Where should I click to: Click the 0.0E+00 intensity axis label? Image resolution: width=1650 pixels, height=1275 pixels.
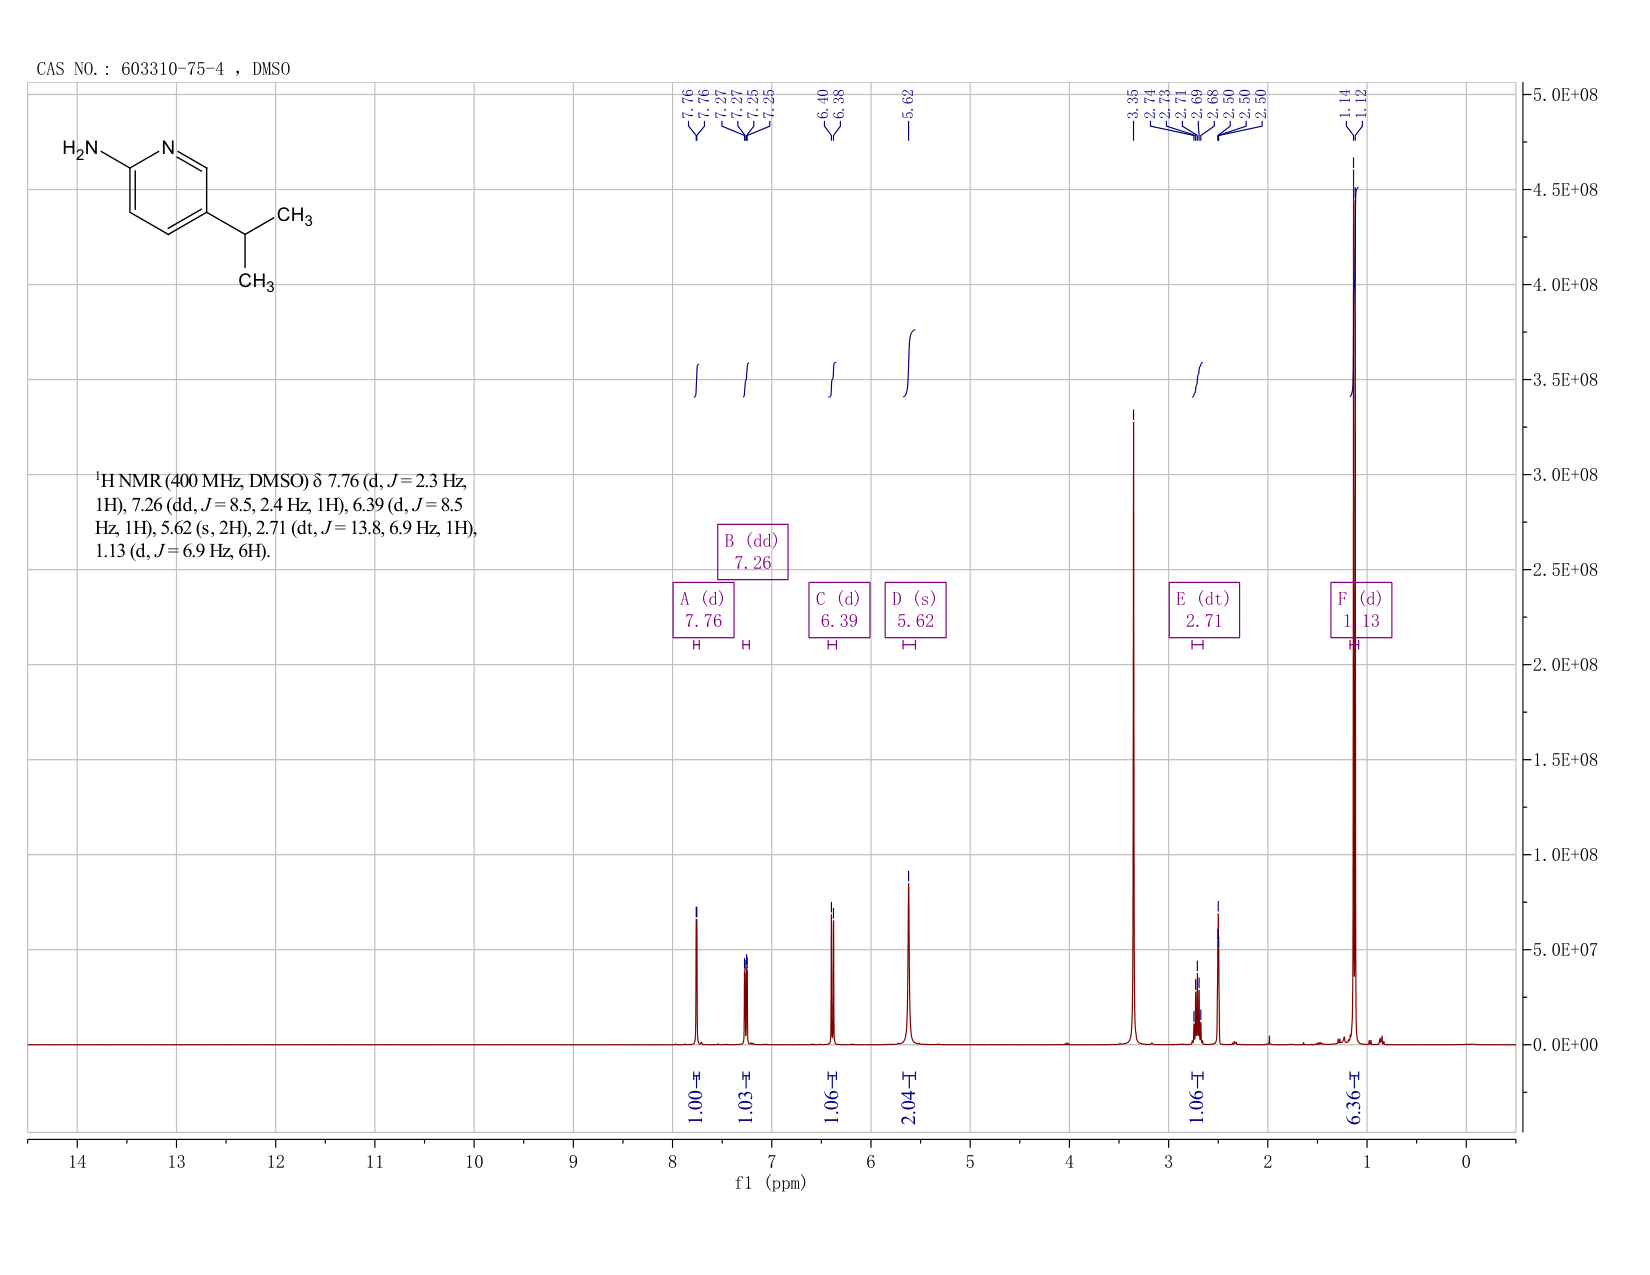click(x=1565, y=1045)
